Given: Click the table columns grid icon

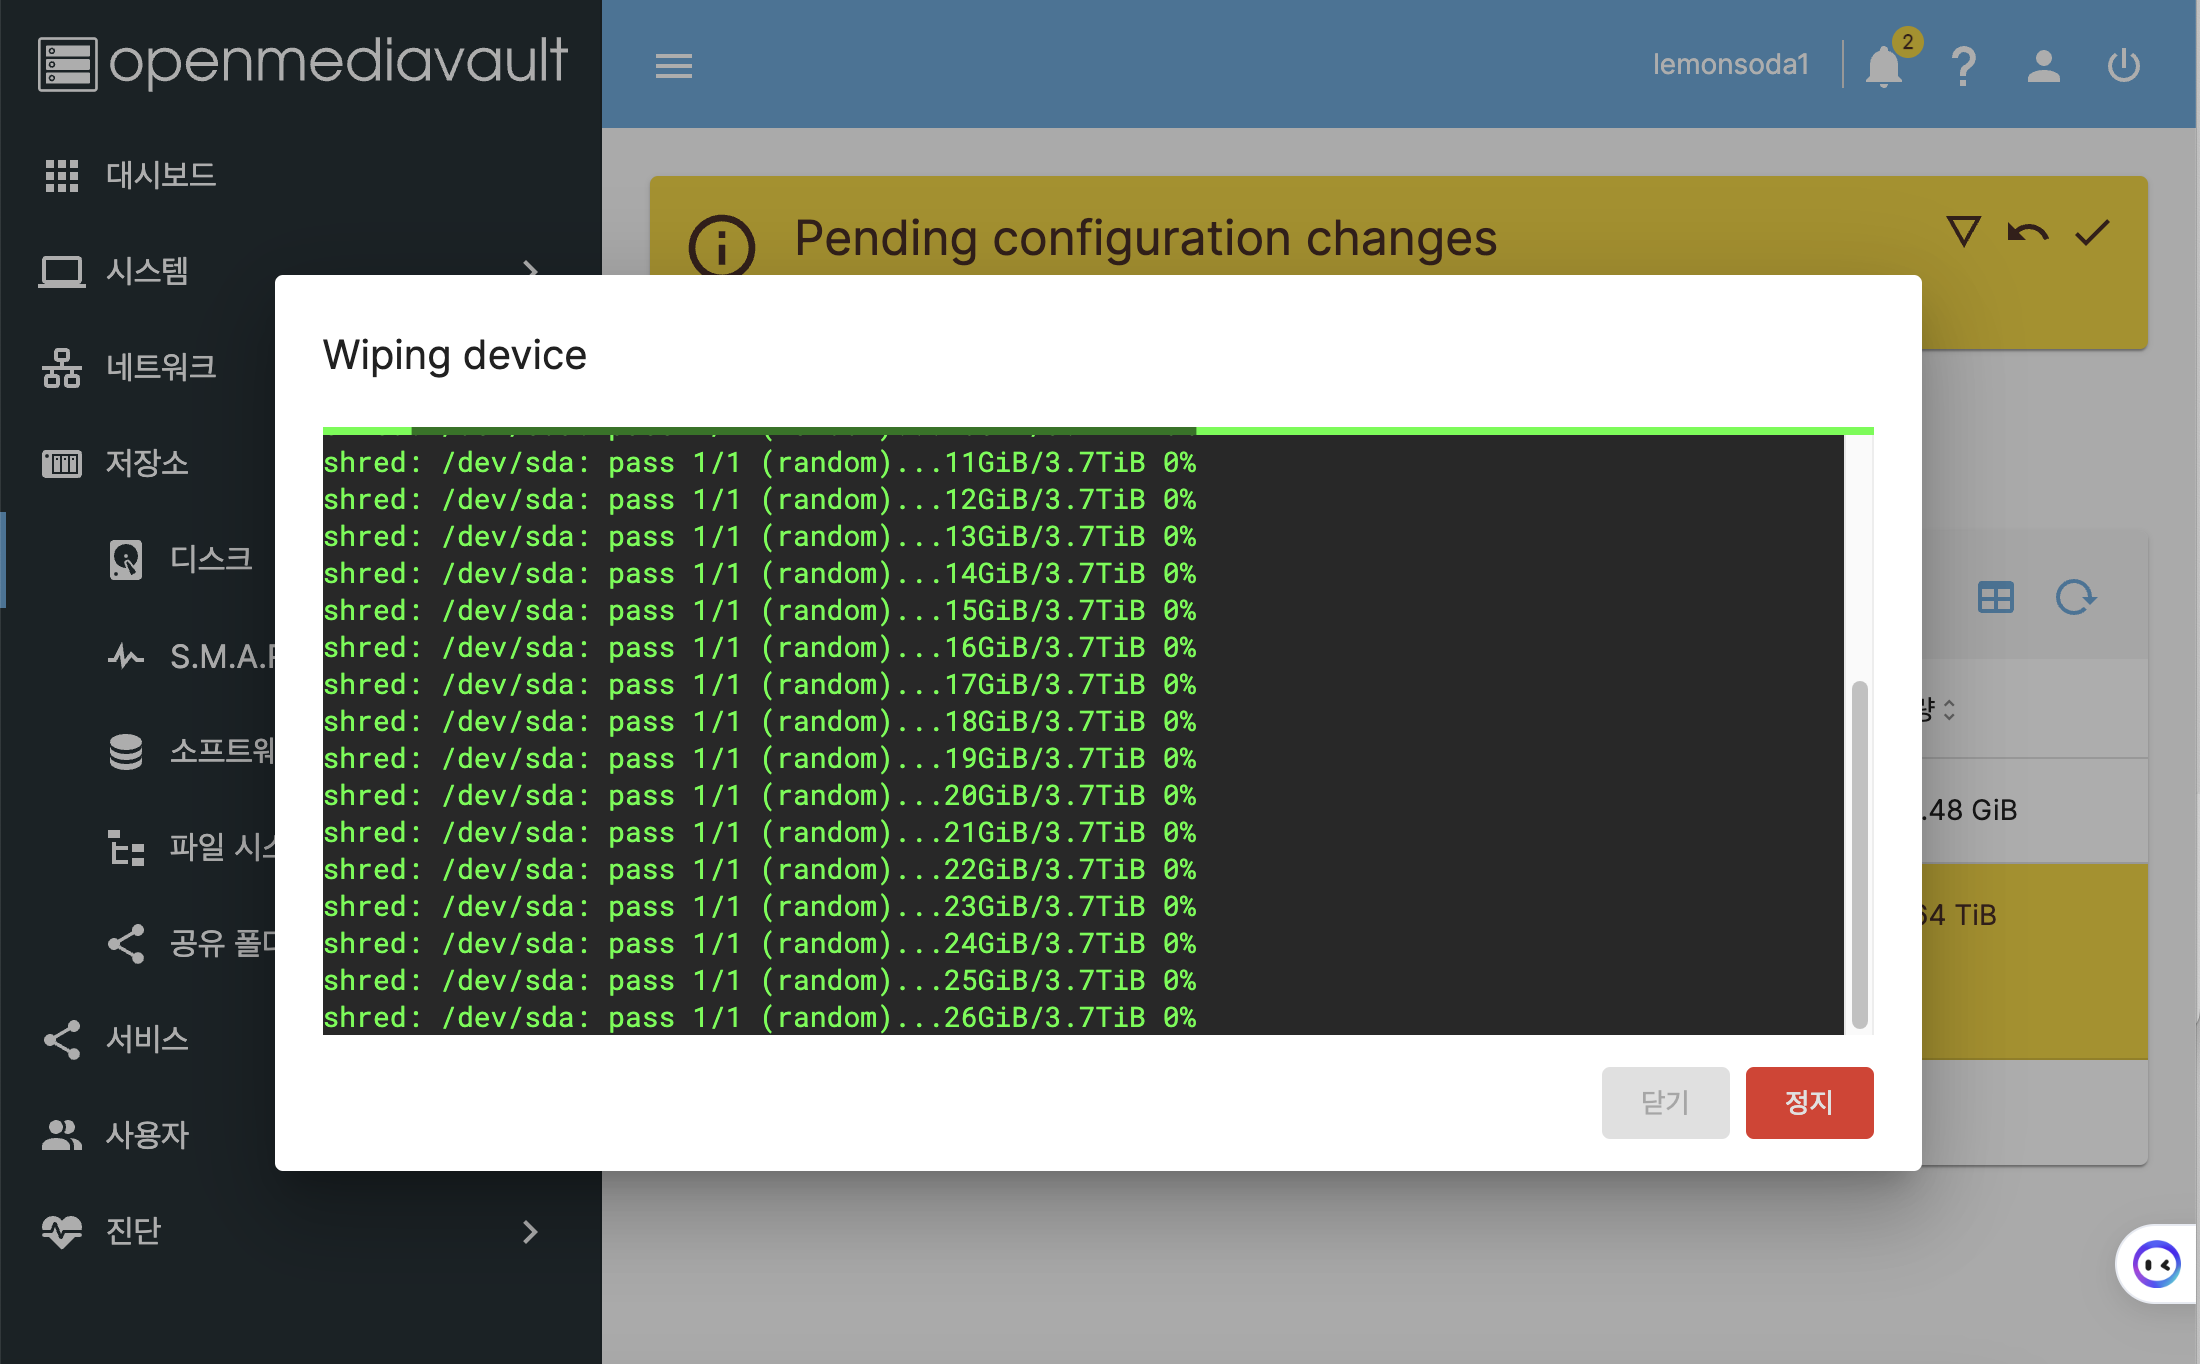Looking at the screenshot, I should 1995,598.
